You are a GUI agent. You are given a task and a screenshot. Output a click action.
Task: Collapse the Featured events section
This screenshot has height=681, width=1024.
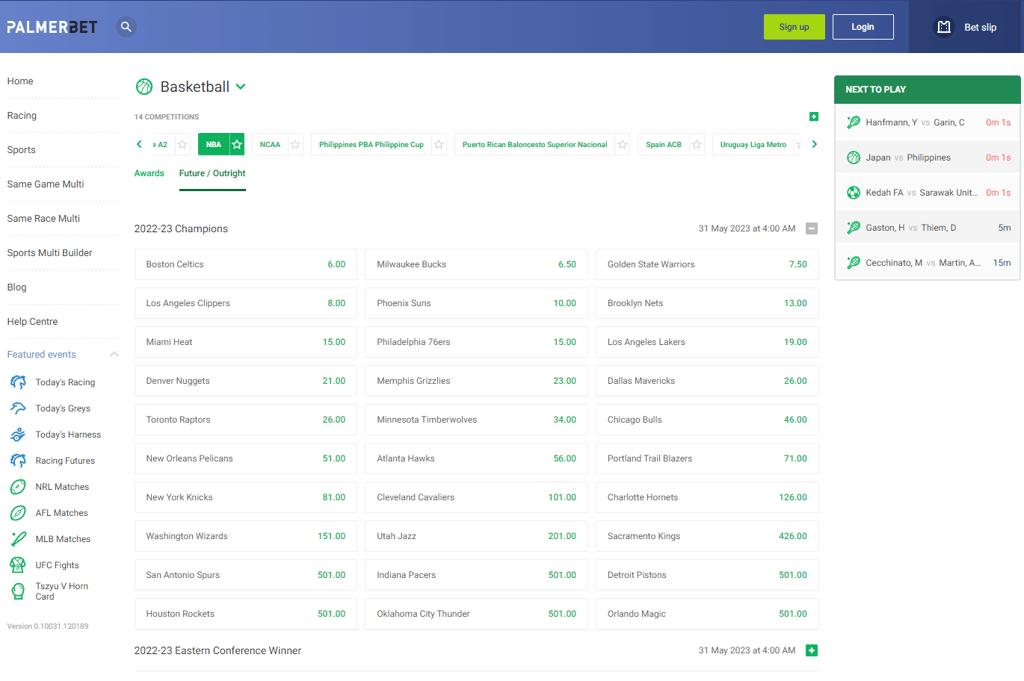pyautogui.click(x=114, y=354)
